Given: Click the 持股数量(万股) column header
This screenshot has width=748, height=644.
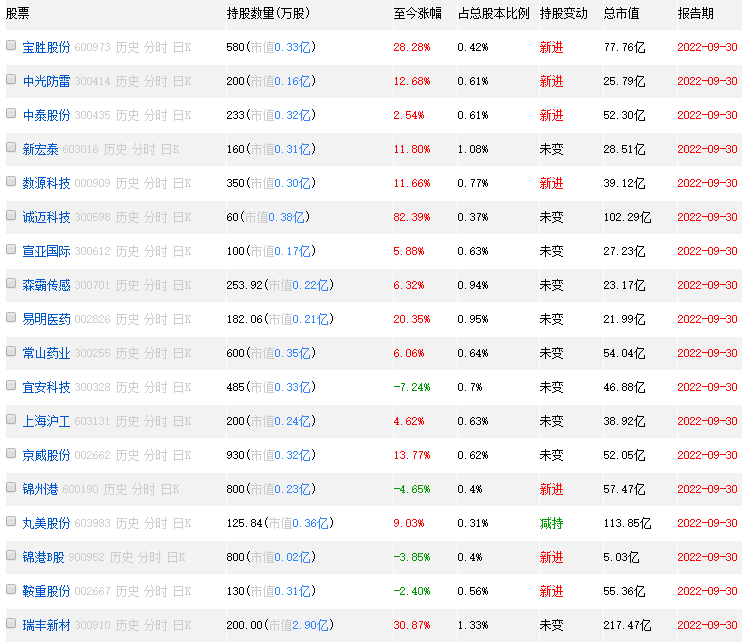Looking at the screenshot, I should 268,13.
